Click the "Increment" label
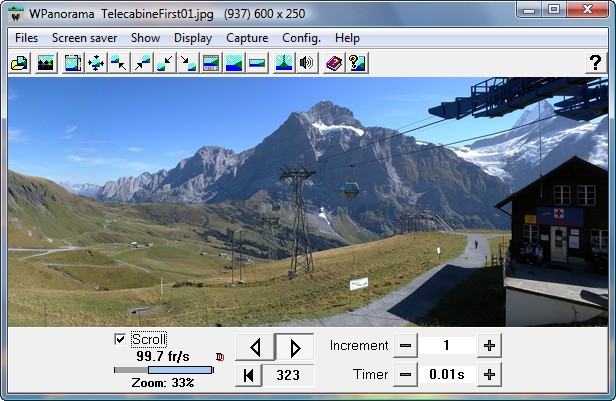 tap(359, 346)
